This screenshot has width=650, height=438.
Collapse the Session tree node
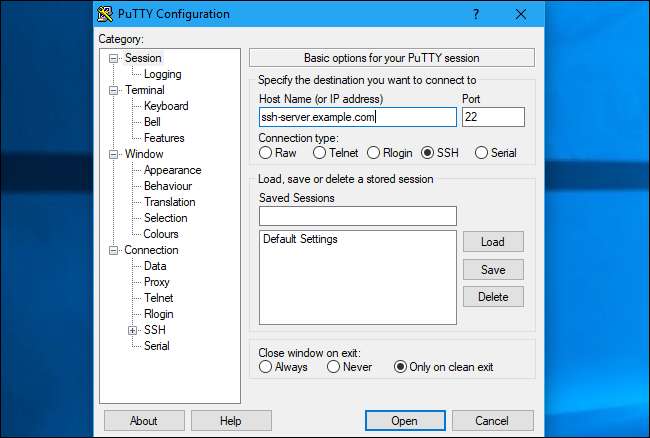click(x=115, y=58)
